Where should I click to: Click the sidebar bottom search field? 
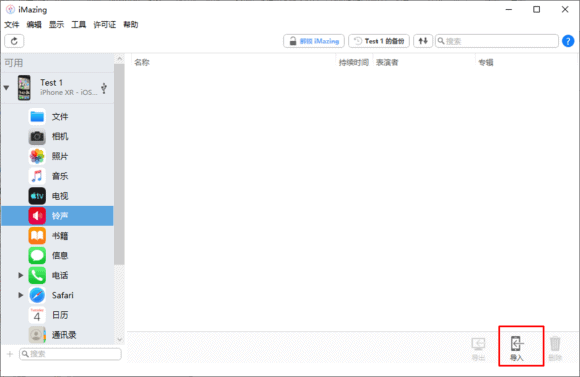click(x=70, y=354)
